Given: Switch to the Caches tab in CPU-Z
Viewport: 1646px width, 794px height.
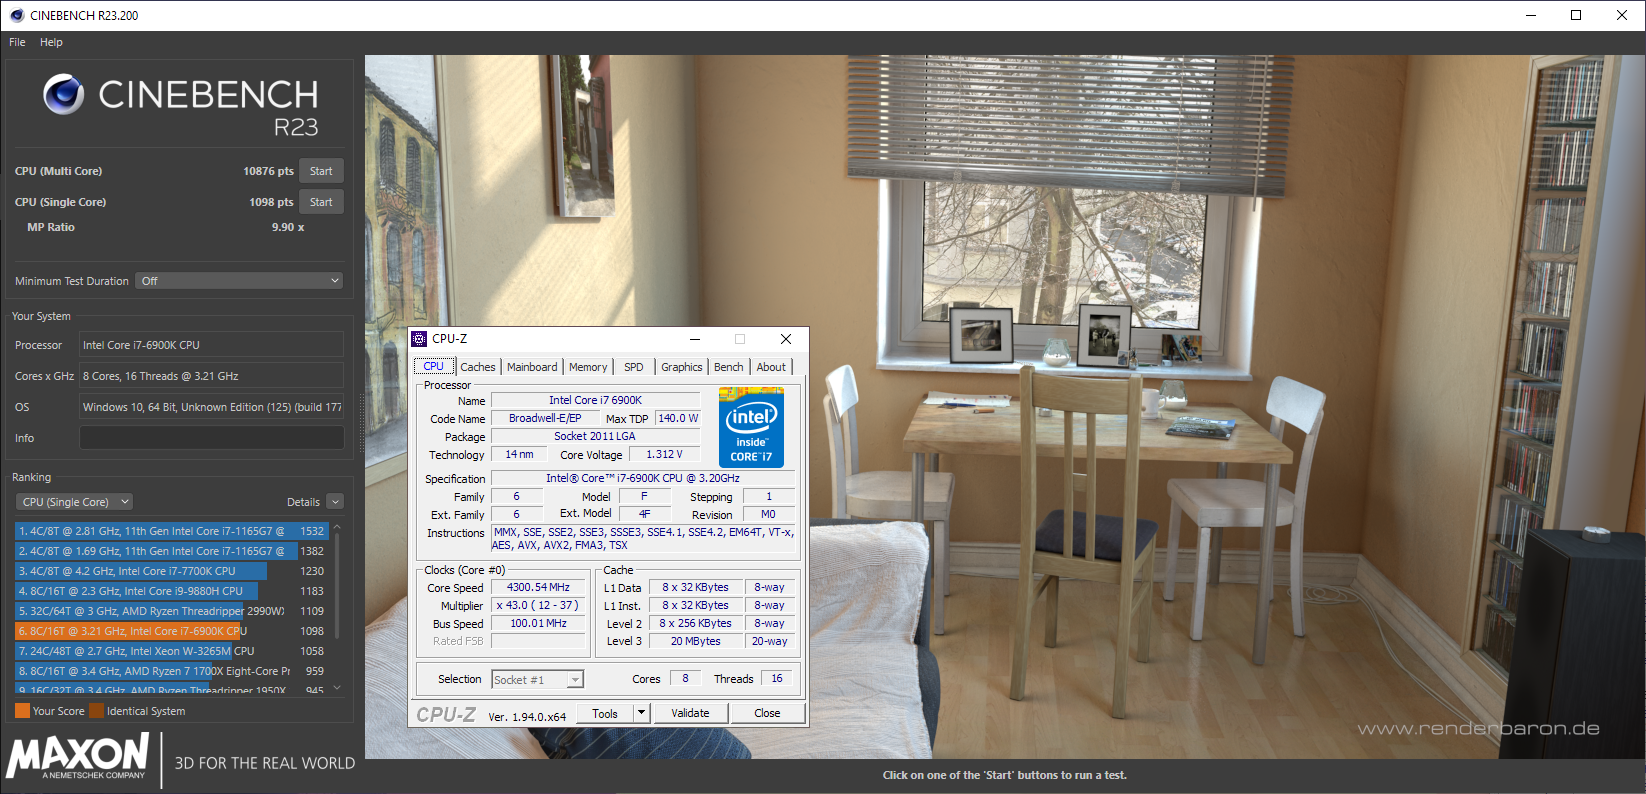Looking at the screenshot, I should coord(478,367).
